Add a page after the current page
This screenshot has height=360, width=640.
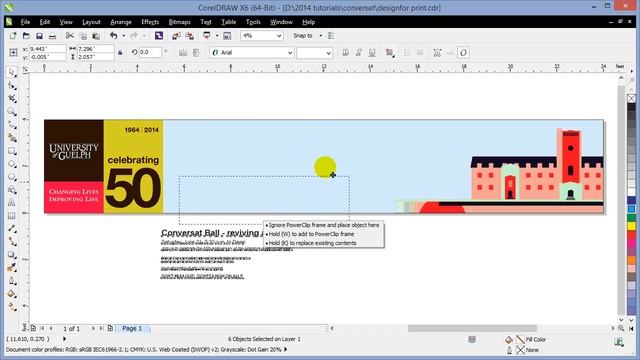click(110, 328)
